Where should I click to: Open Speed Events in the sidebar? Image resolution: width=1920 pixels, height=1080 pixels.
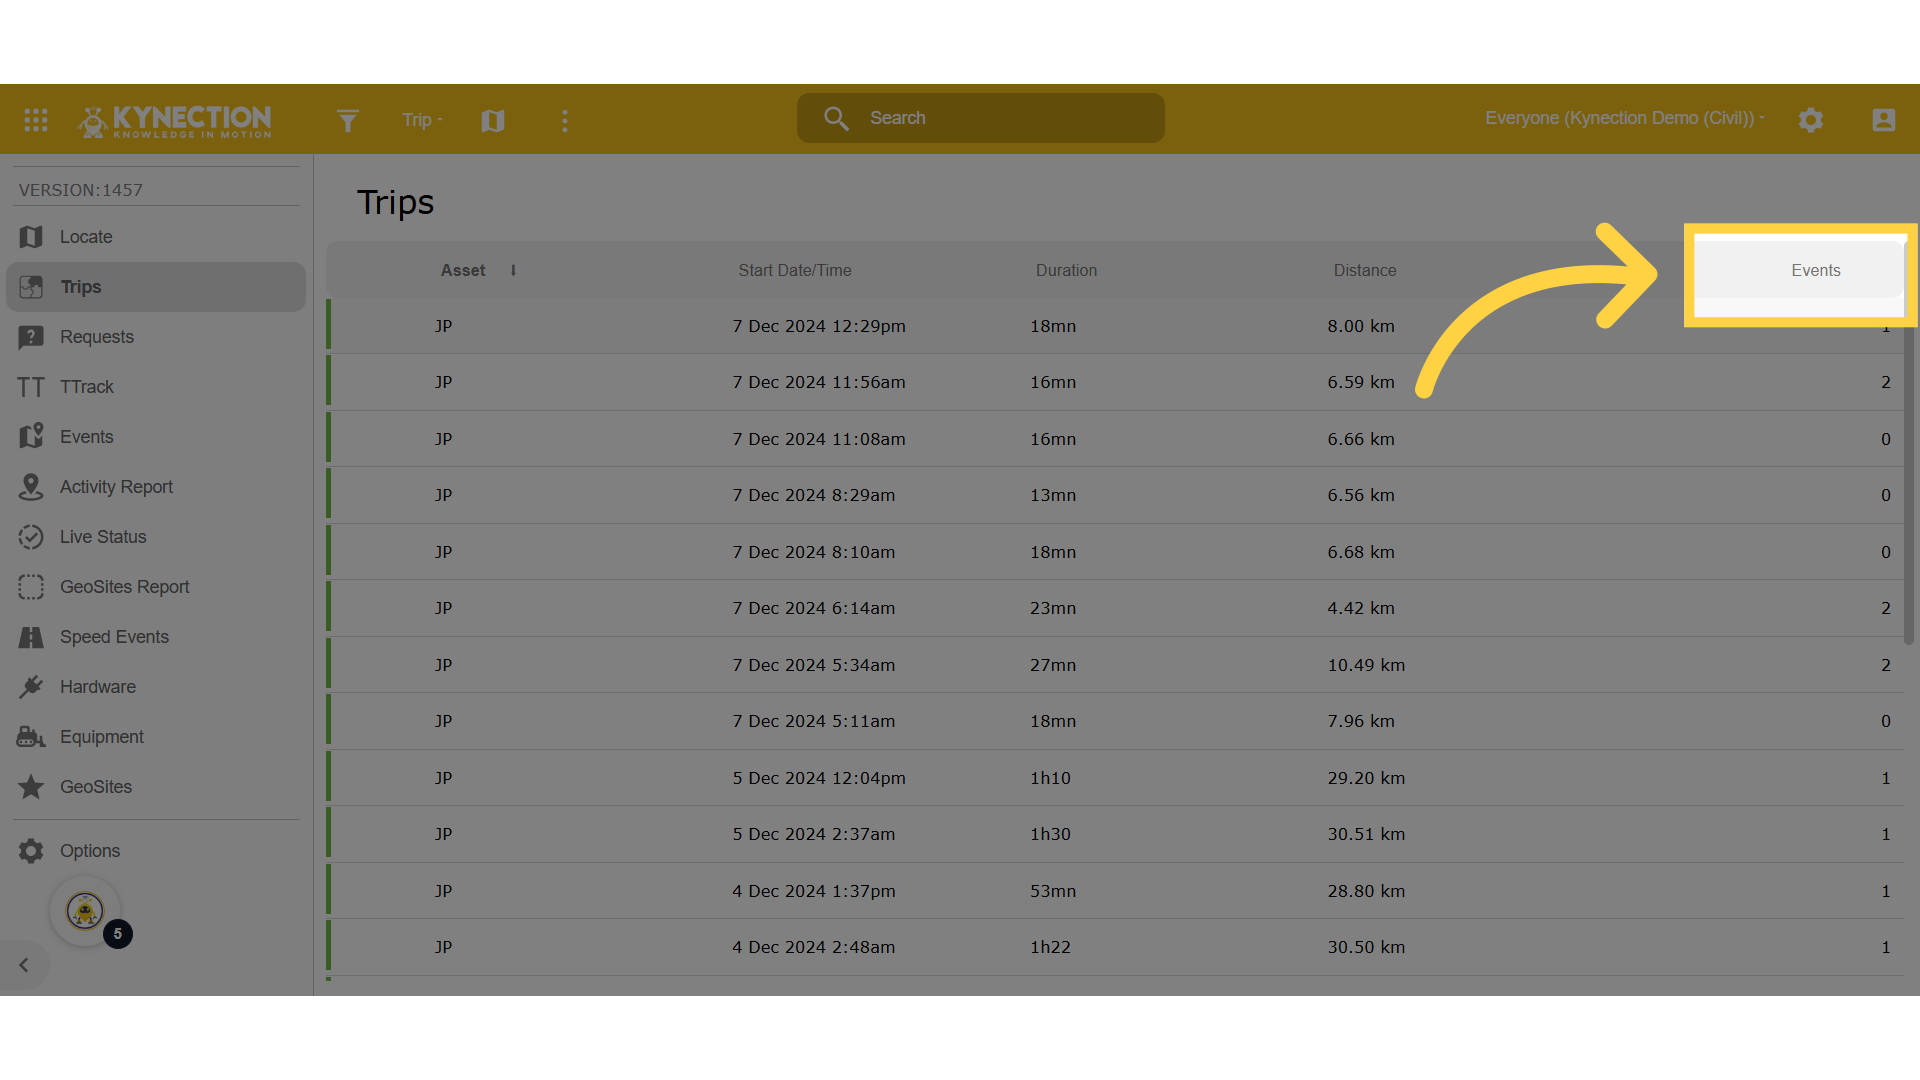[114, 637]
